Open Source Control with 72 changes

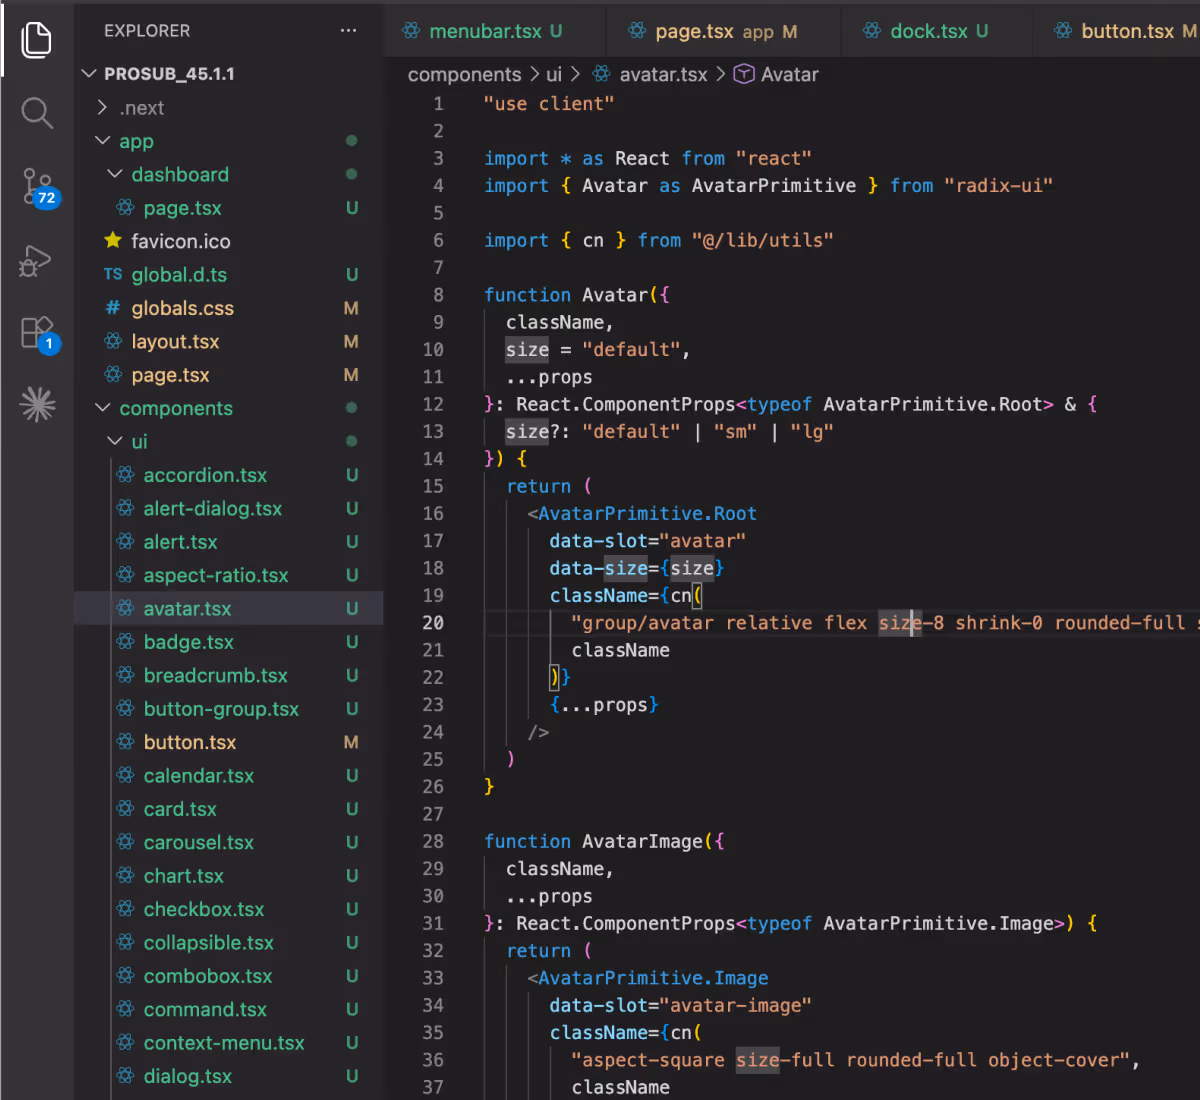(39, 187)
